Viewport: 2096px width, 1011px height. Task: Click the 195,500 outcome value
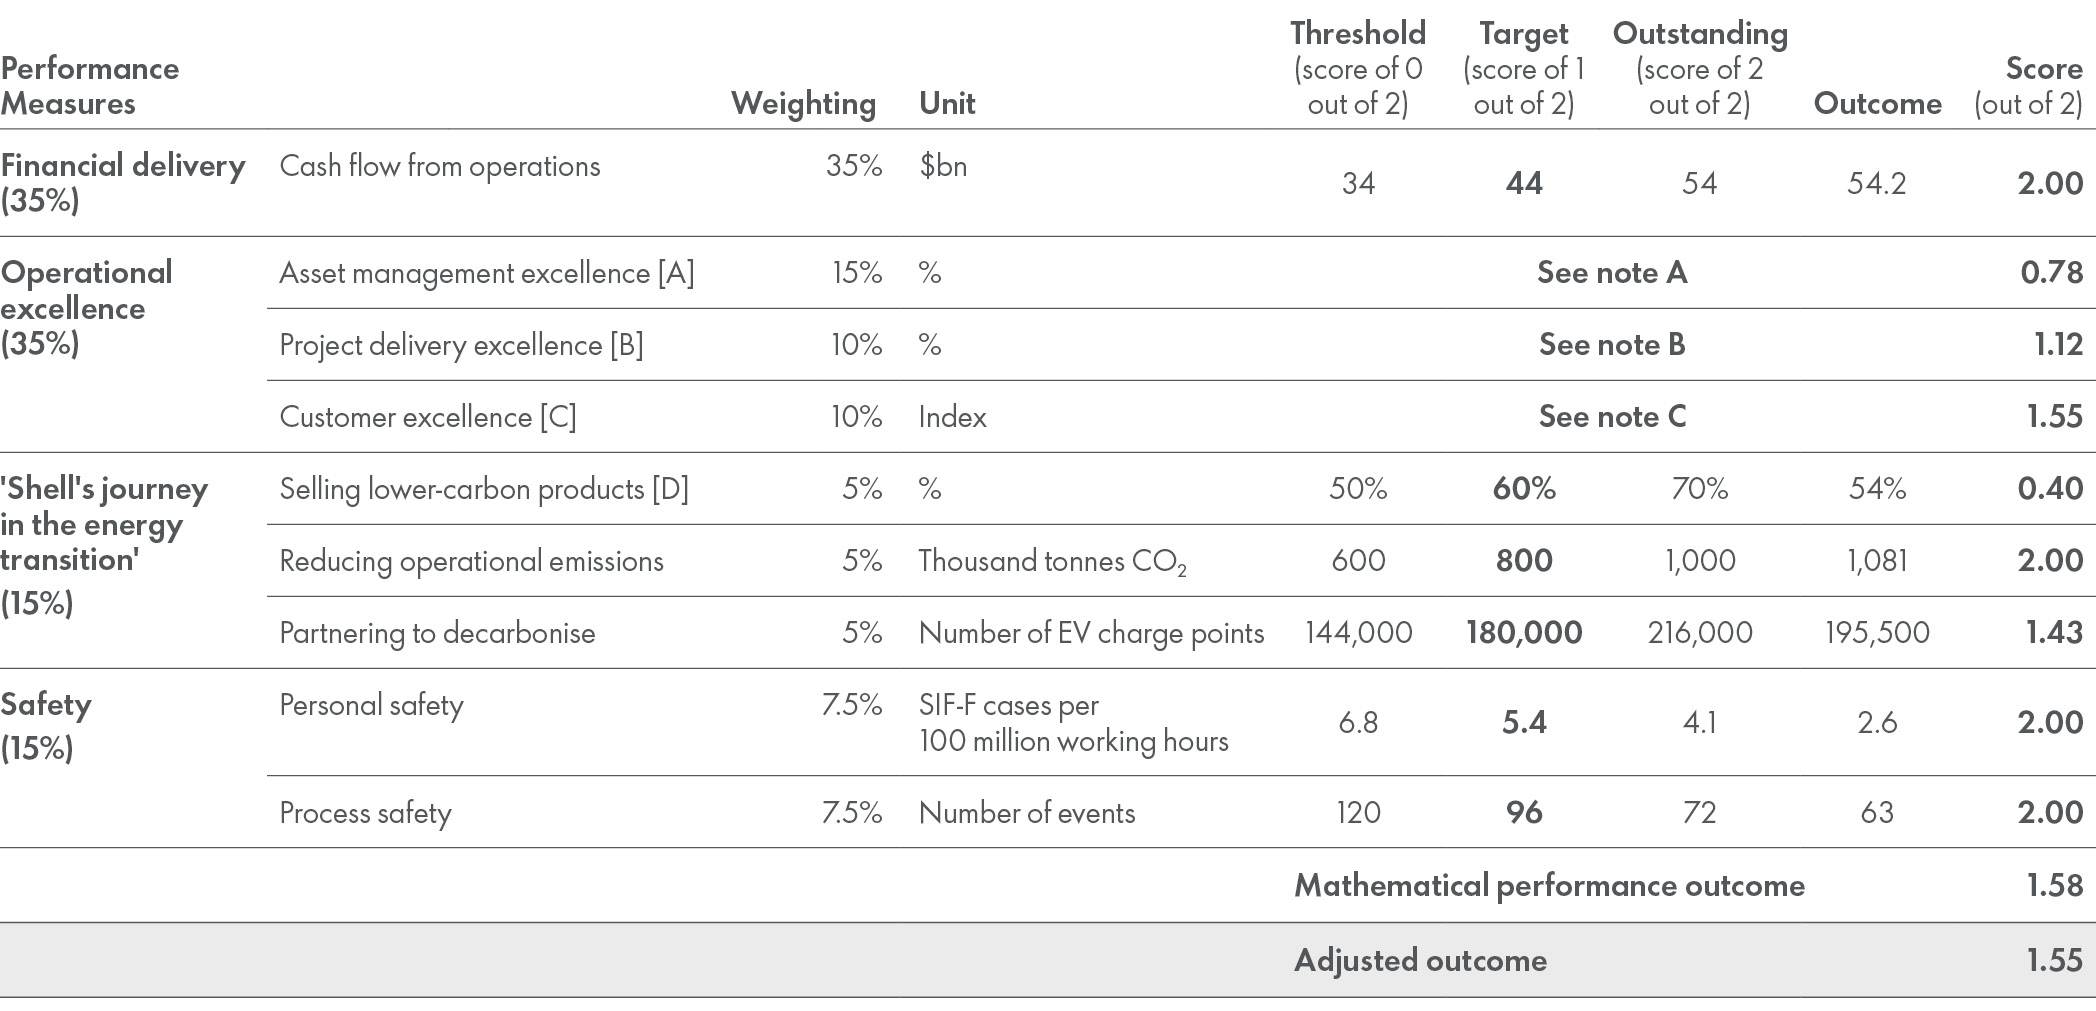point(1877,633)
